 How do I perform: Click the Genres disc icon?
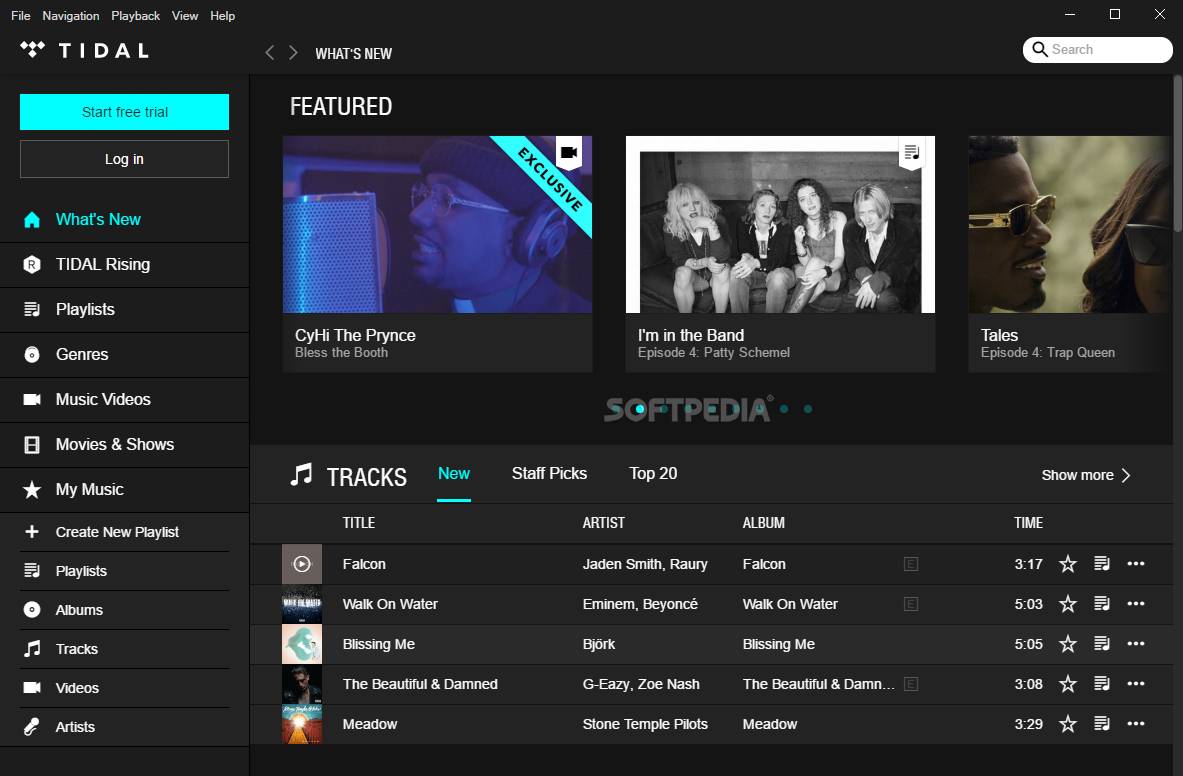(32, 354)
